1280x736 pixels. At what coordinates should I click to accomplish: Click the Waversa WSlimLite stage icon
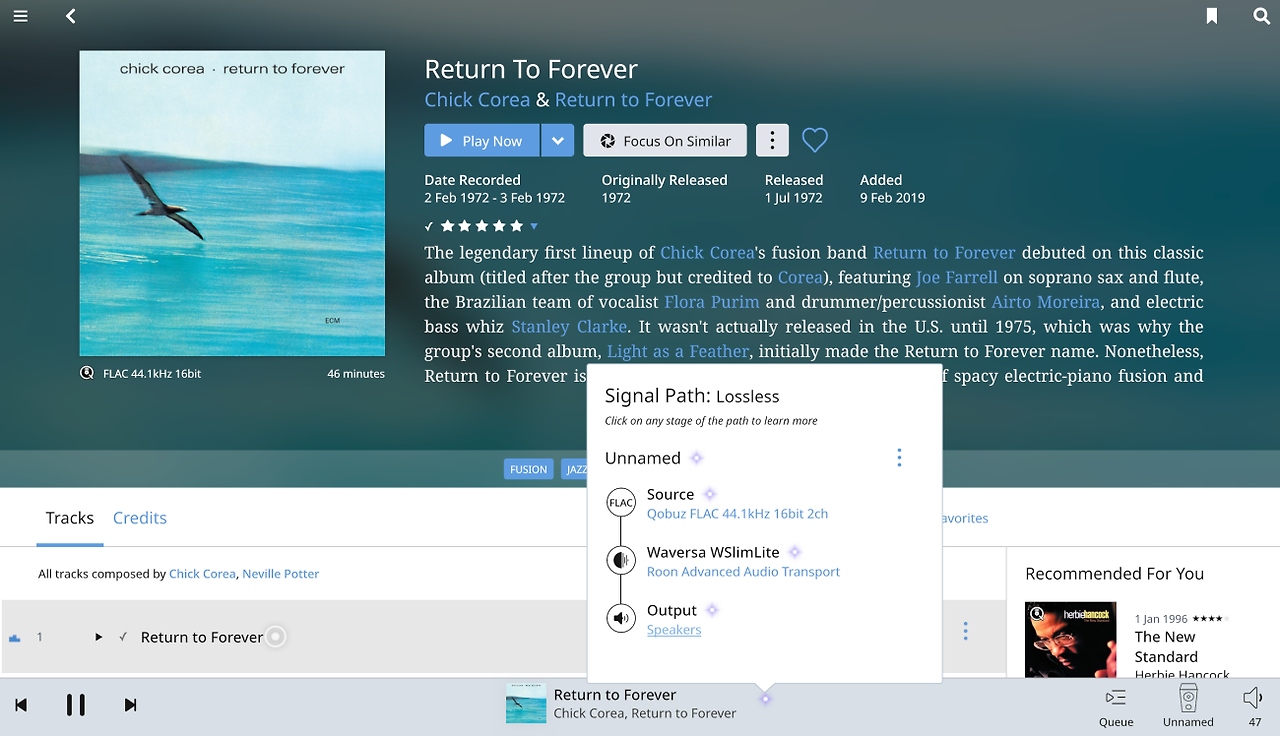pos(621,560)
